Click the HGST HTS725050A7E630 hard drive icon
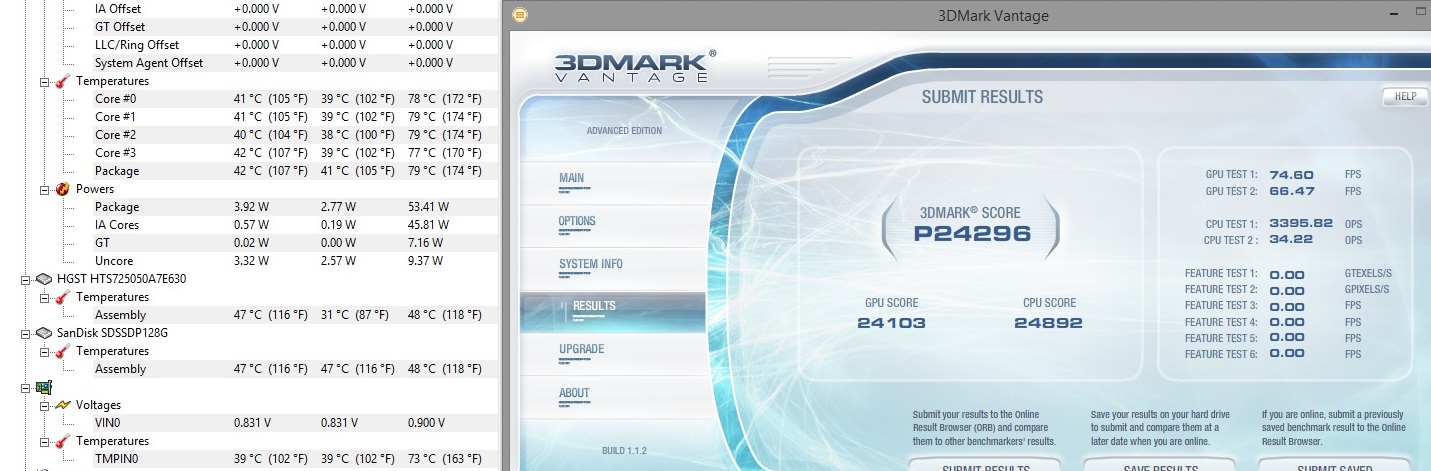The width and height of the screenshot is (1431, 471). point(44,279)
